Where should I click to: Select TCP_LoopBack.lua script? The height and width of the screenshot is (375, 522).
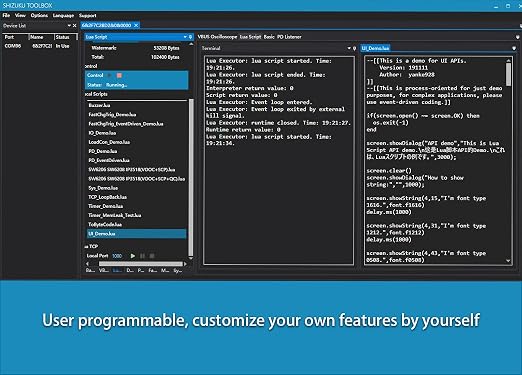tap(107, 197)
